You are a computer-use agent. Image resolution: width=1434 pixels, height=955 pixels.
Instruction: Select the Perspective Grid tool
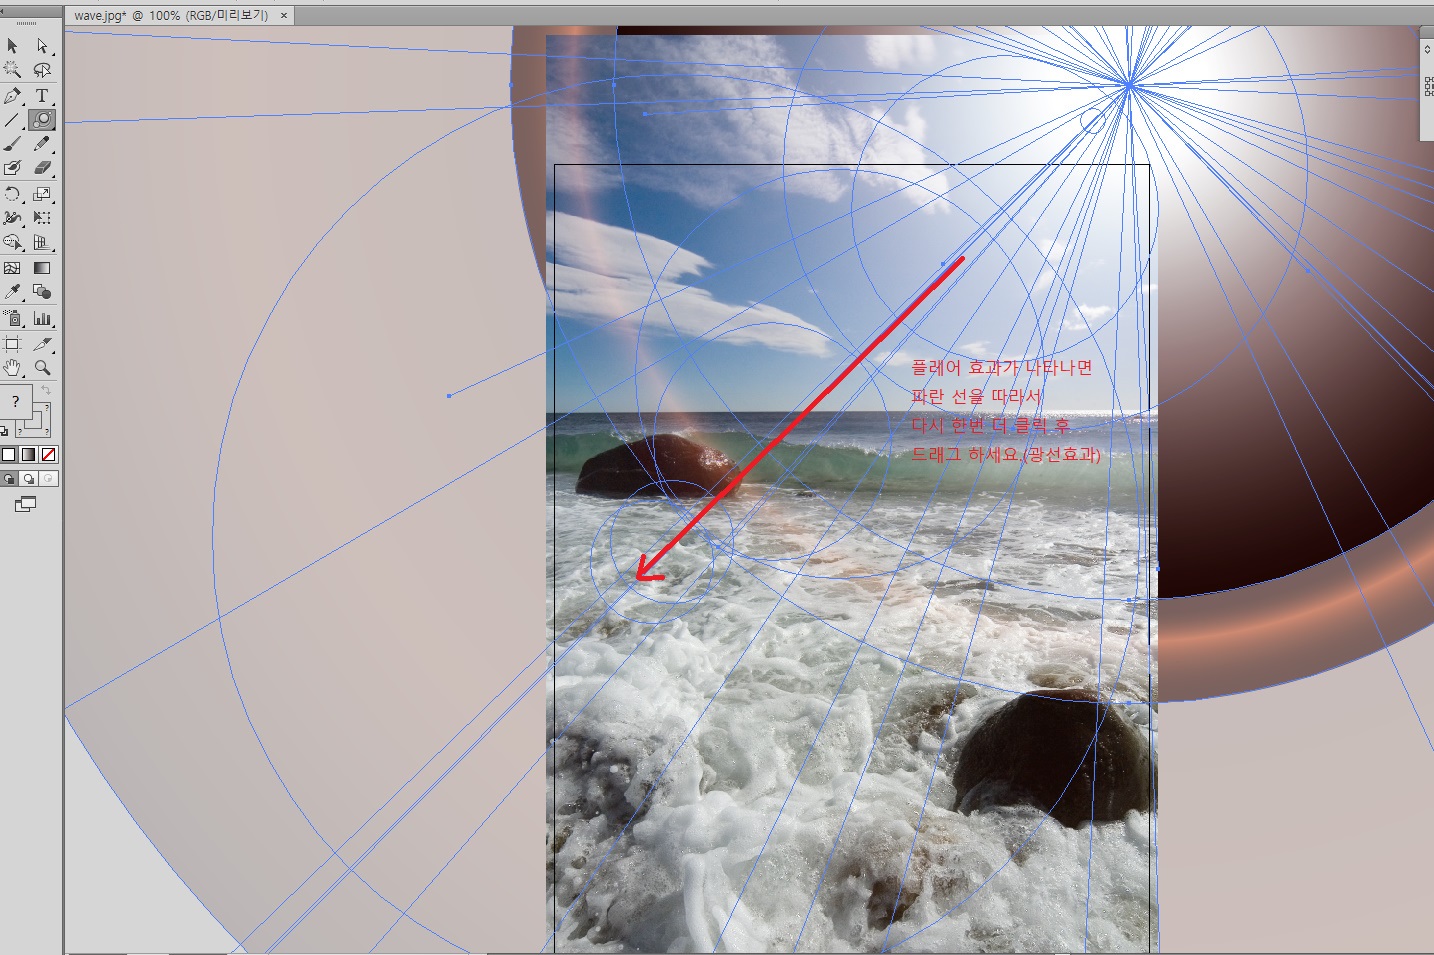click(42, 242)
